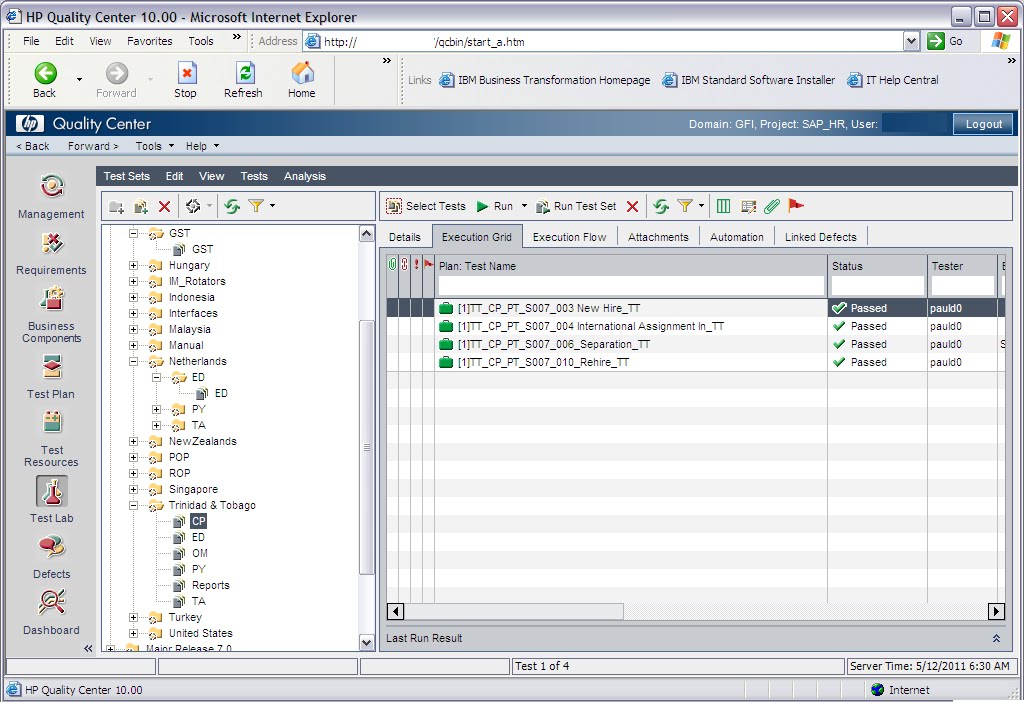Click the Select Tests button
Screen dimensions: 1024x702
[x=426, y=206]
